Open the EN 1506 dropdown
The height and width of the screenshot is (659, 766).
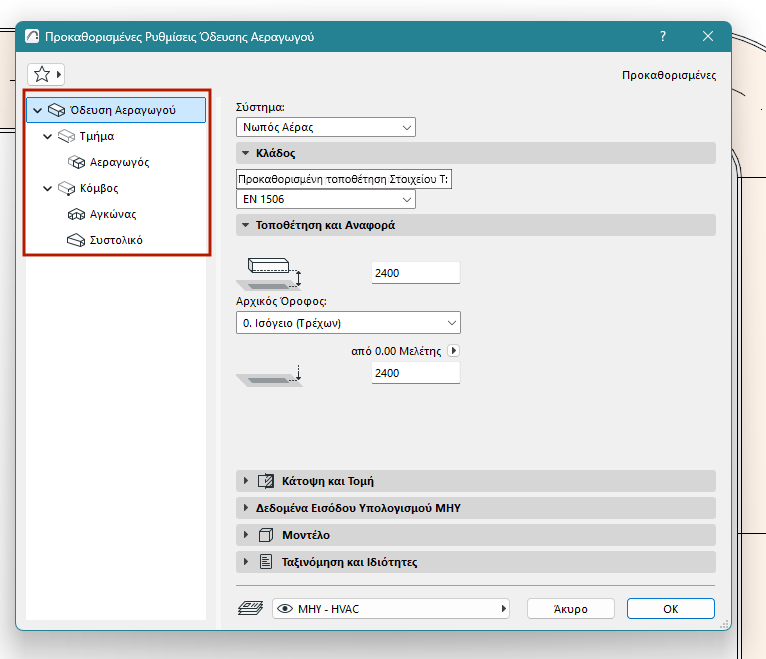click(326, 199)
